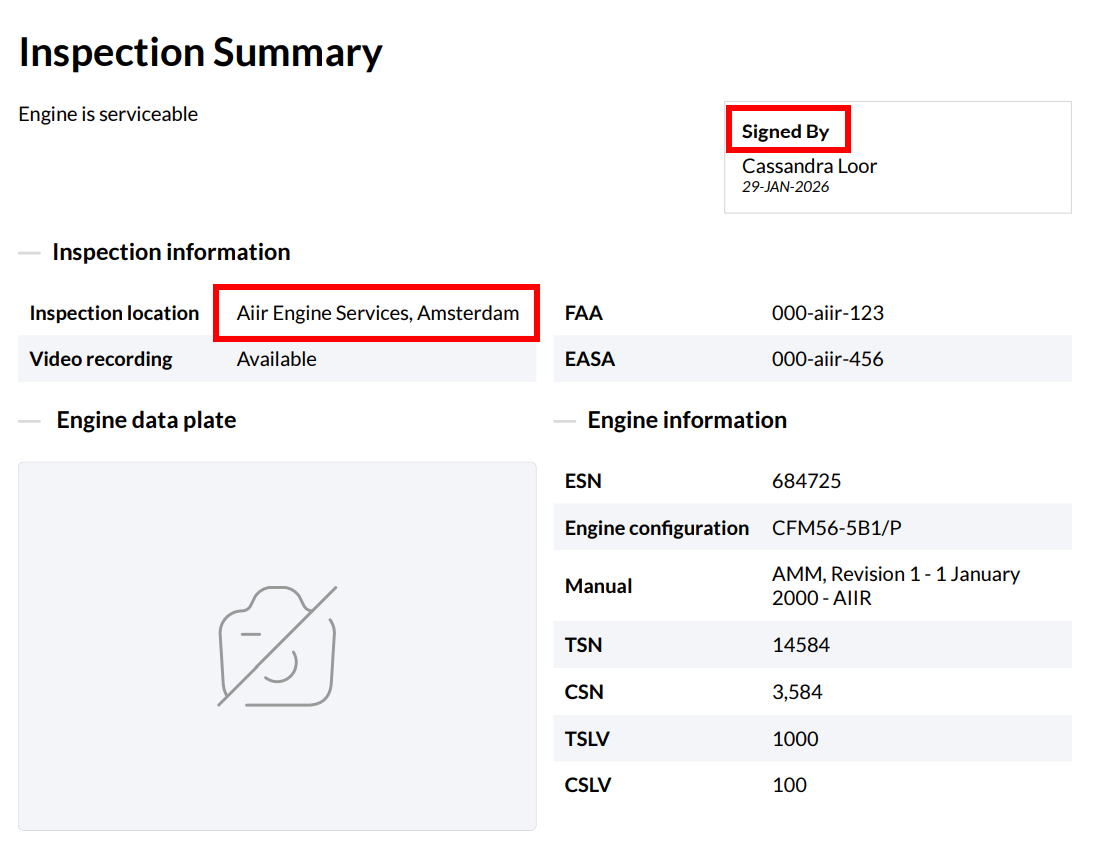Click the Engine data plate section header
Screen dimensions: 1093x846
(146, 420)
